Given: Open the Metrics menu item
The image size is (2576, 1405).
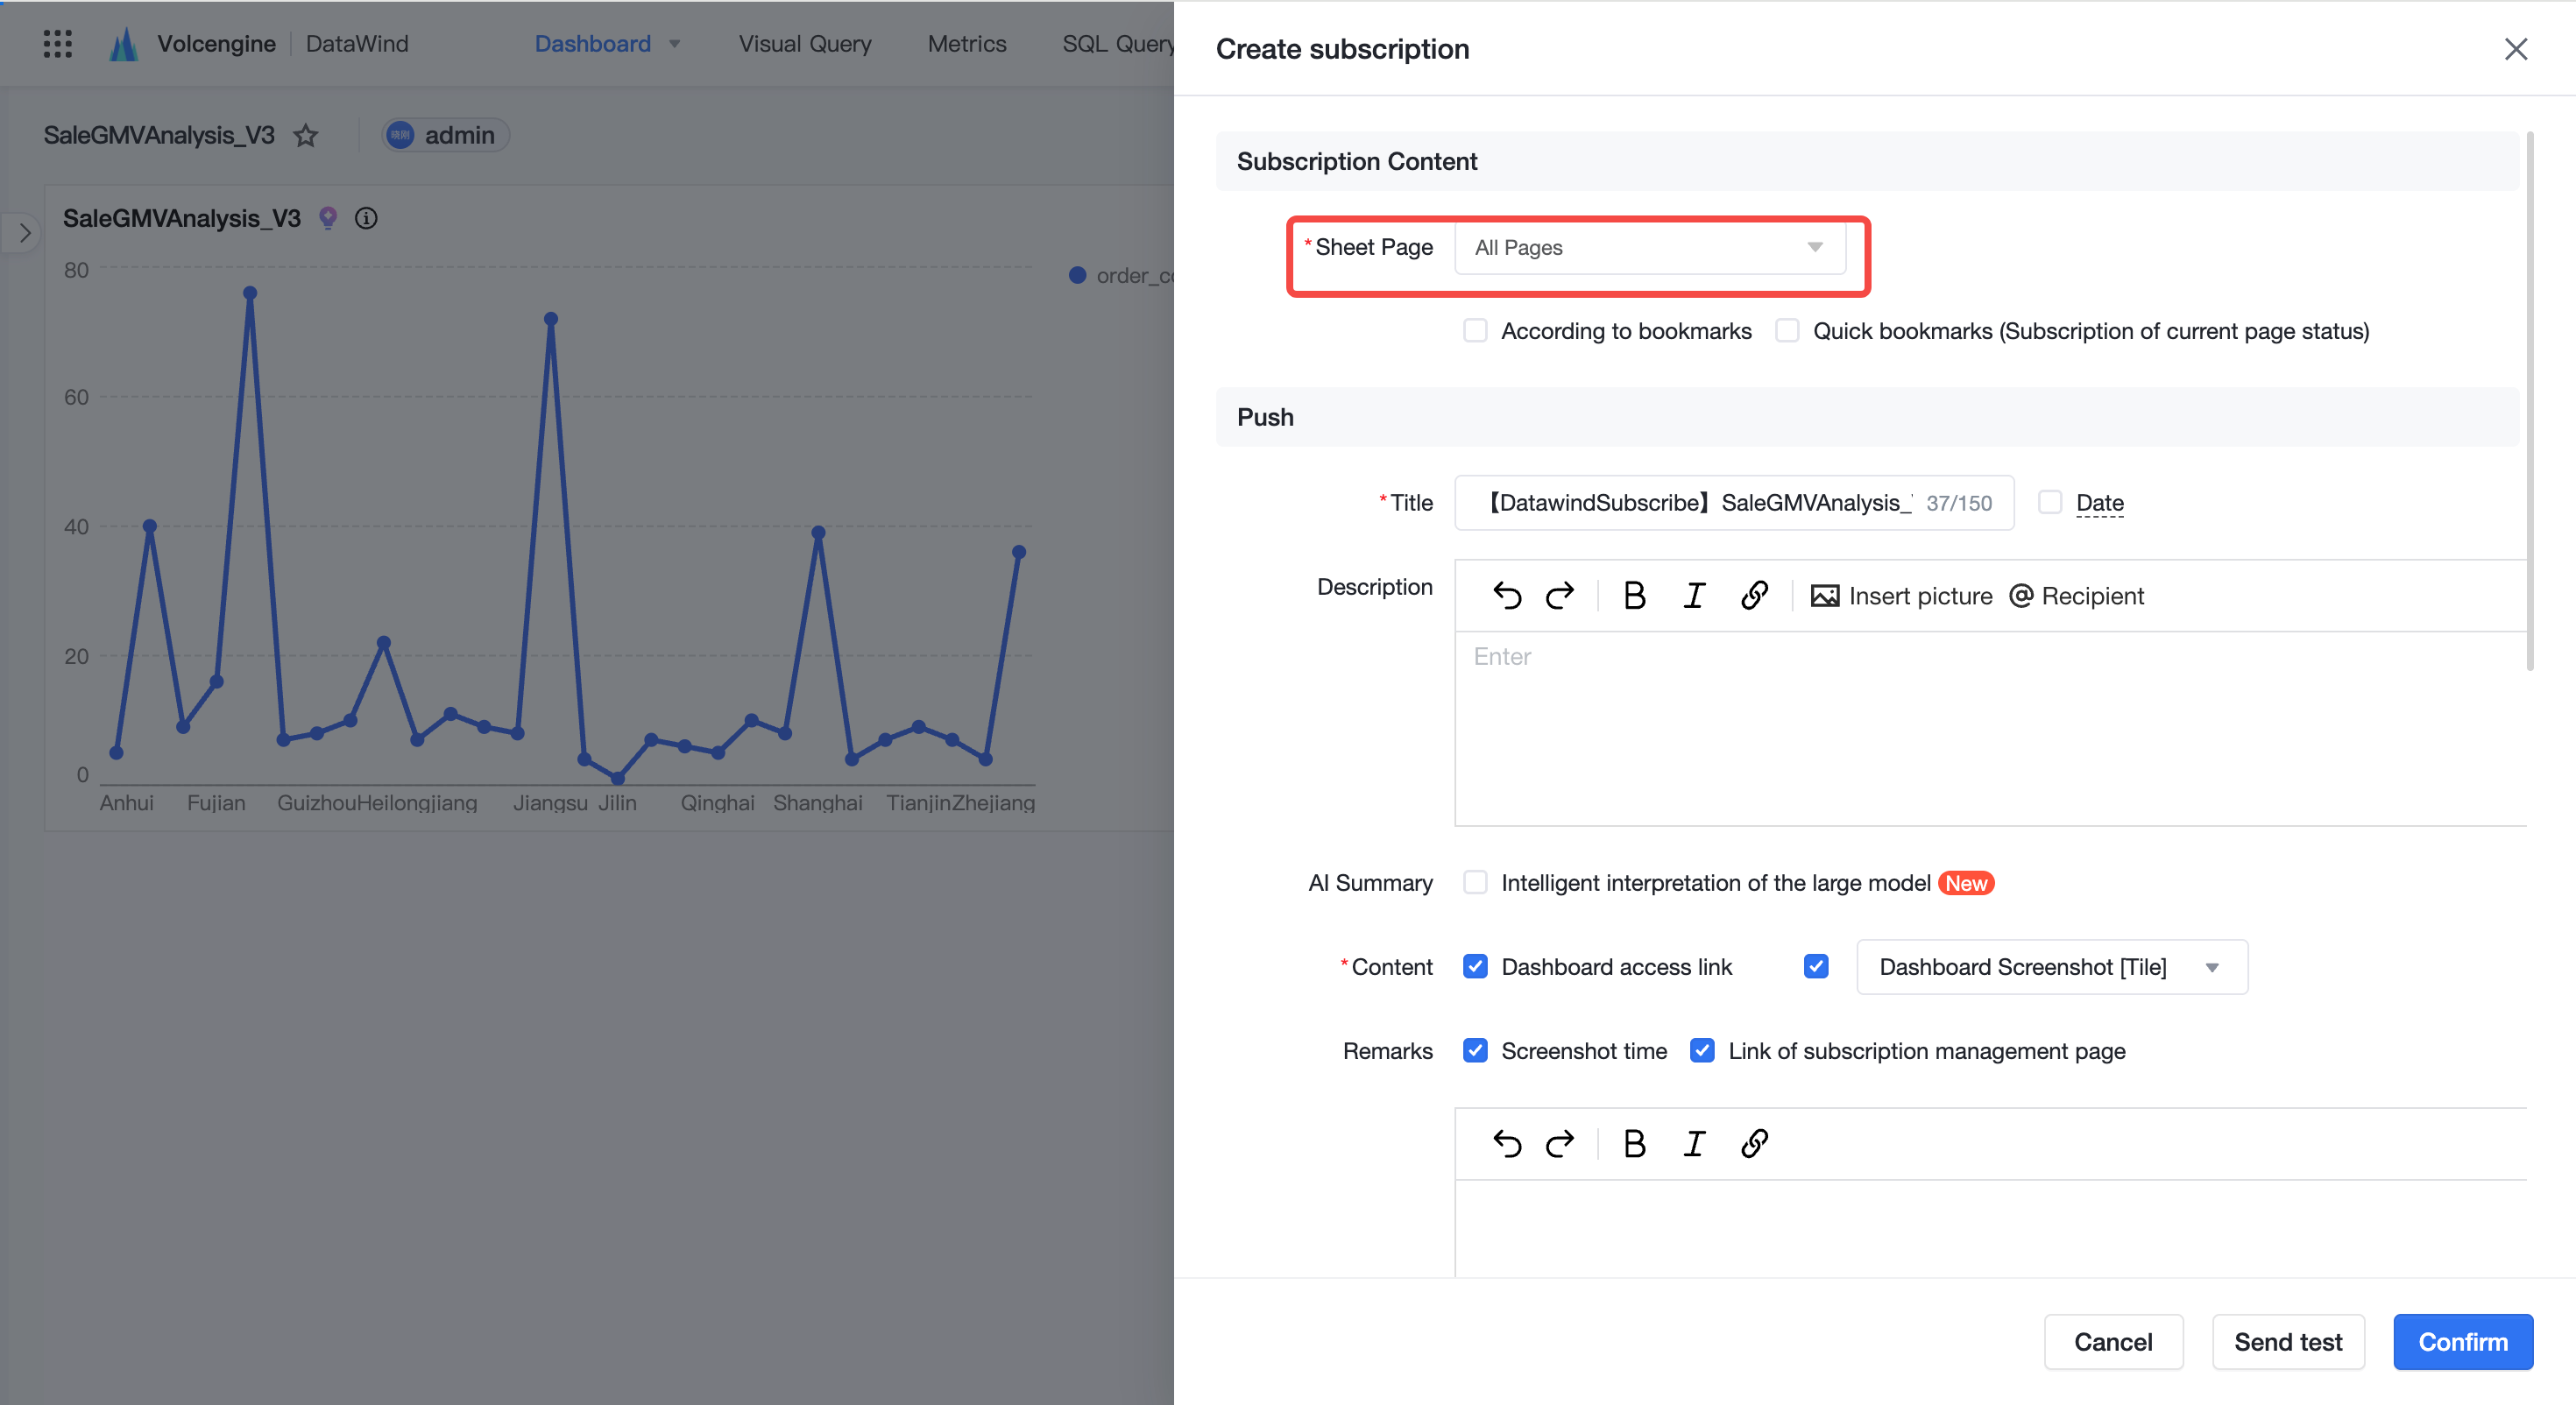Looking at the screenshot, I should (x=966, y=43).
